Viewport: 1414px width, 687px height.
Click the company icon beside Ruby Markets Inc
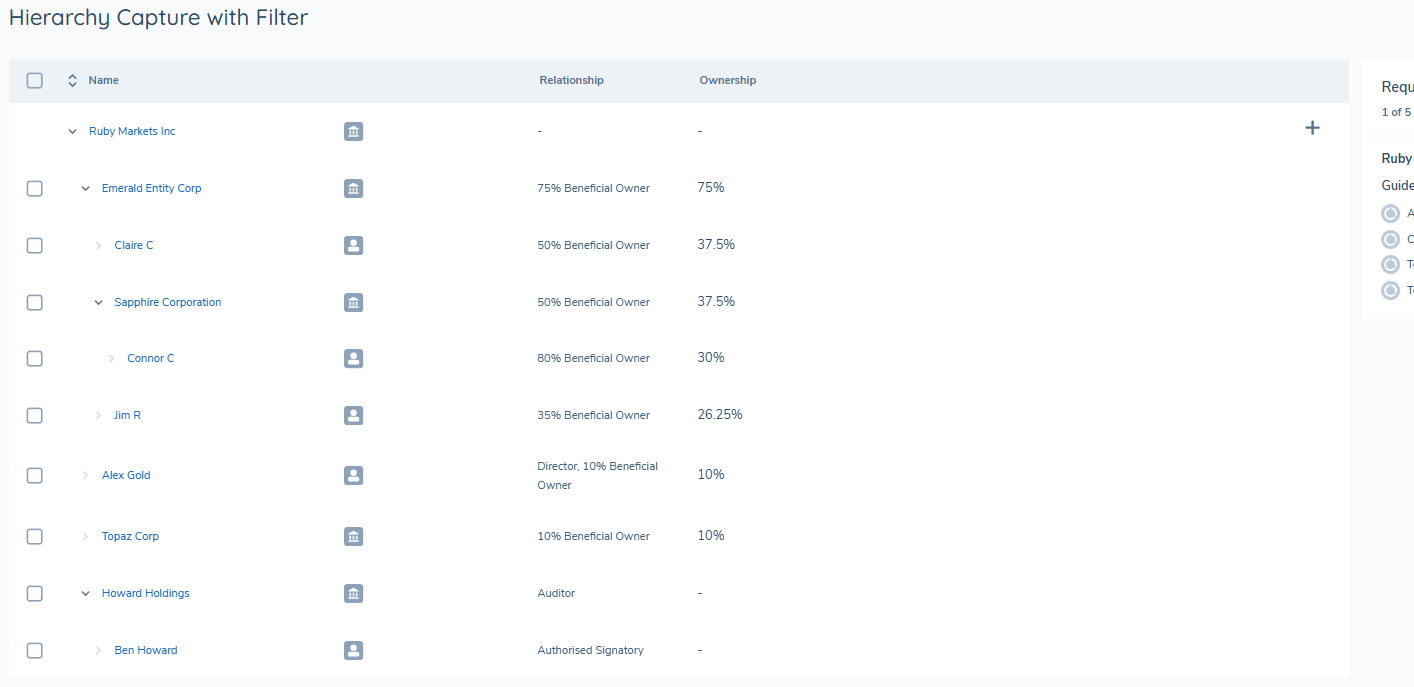pyautogui.click(x=353, y=131)
